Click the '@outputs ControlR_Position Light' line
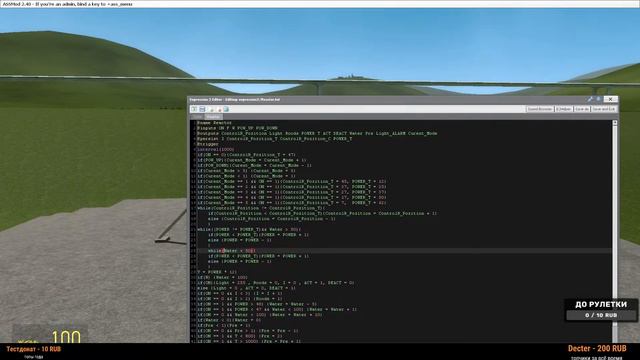The height and width of the screenshot is (360, 640). (317, 133)
